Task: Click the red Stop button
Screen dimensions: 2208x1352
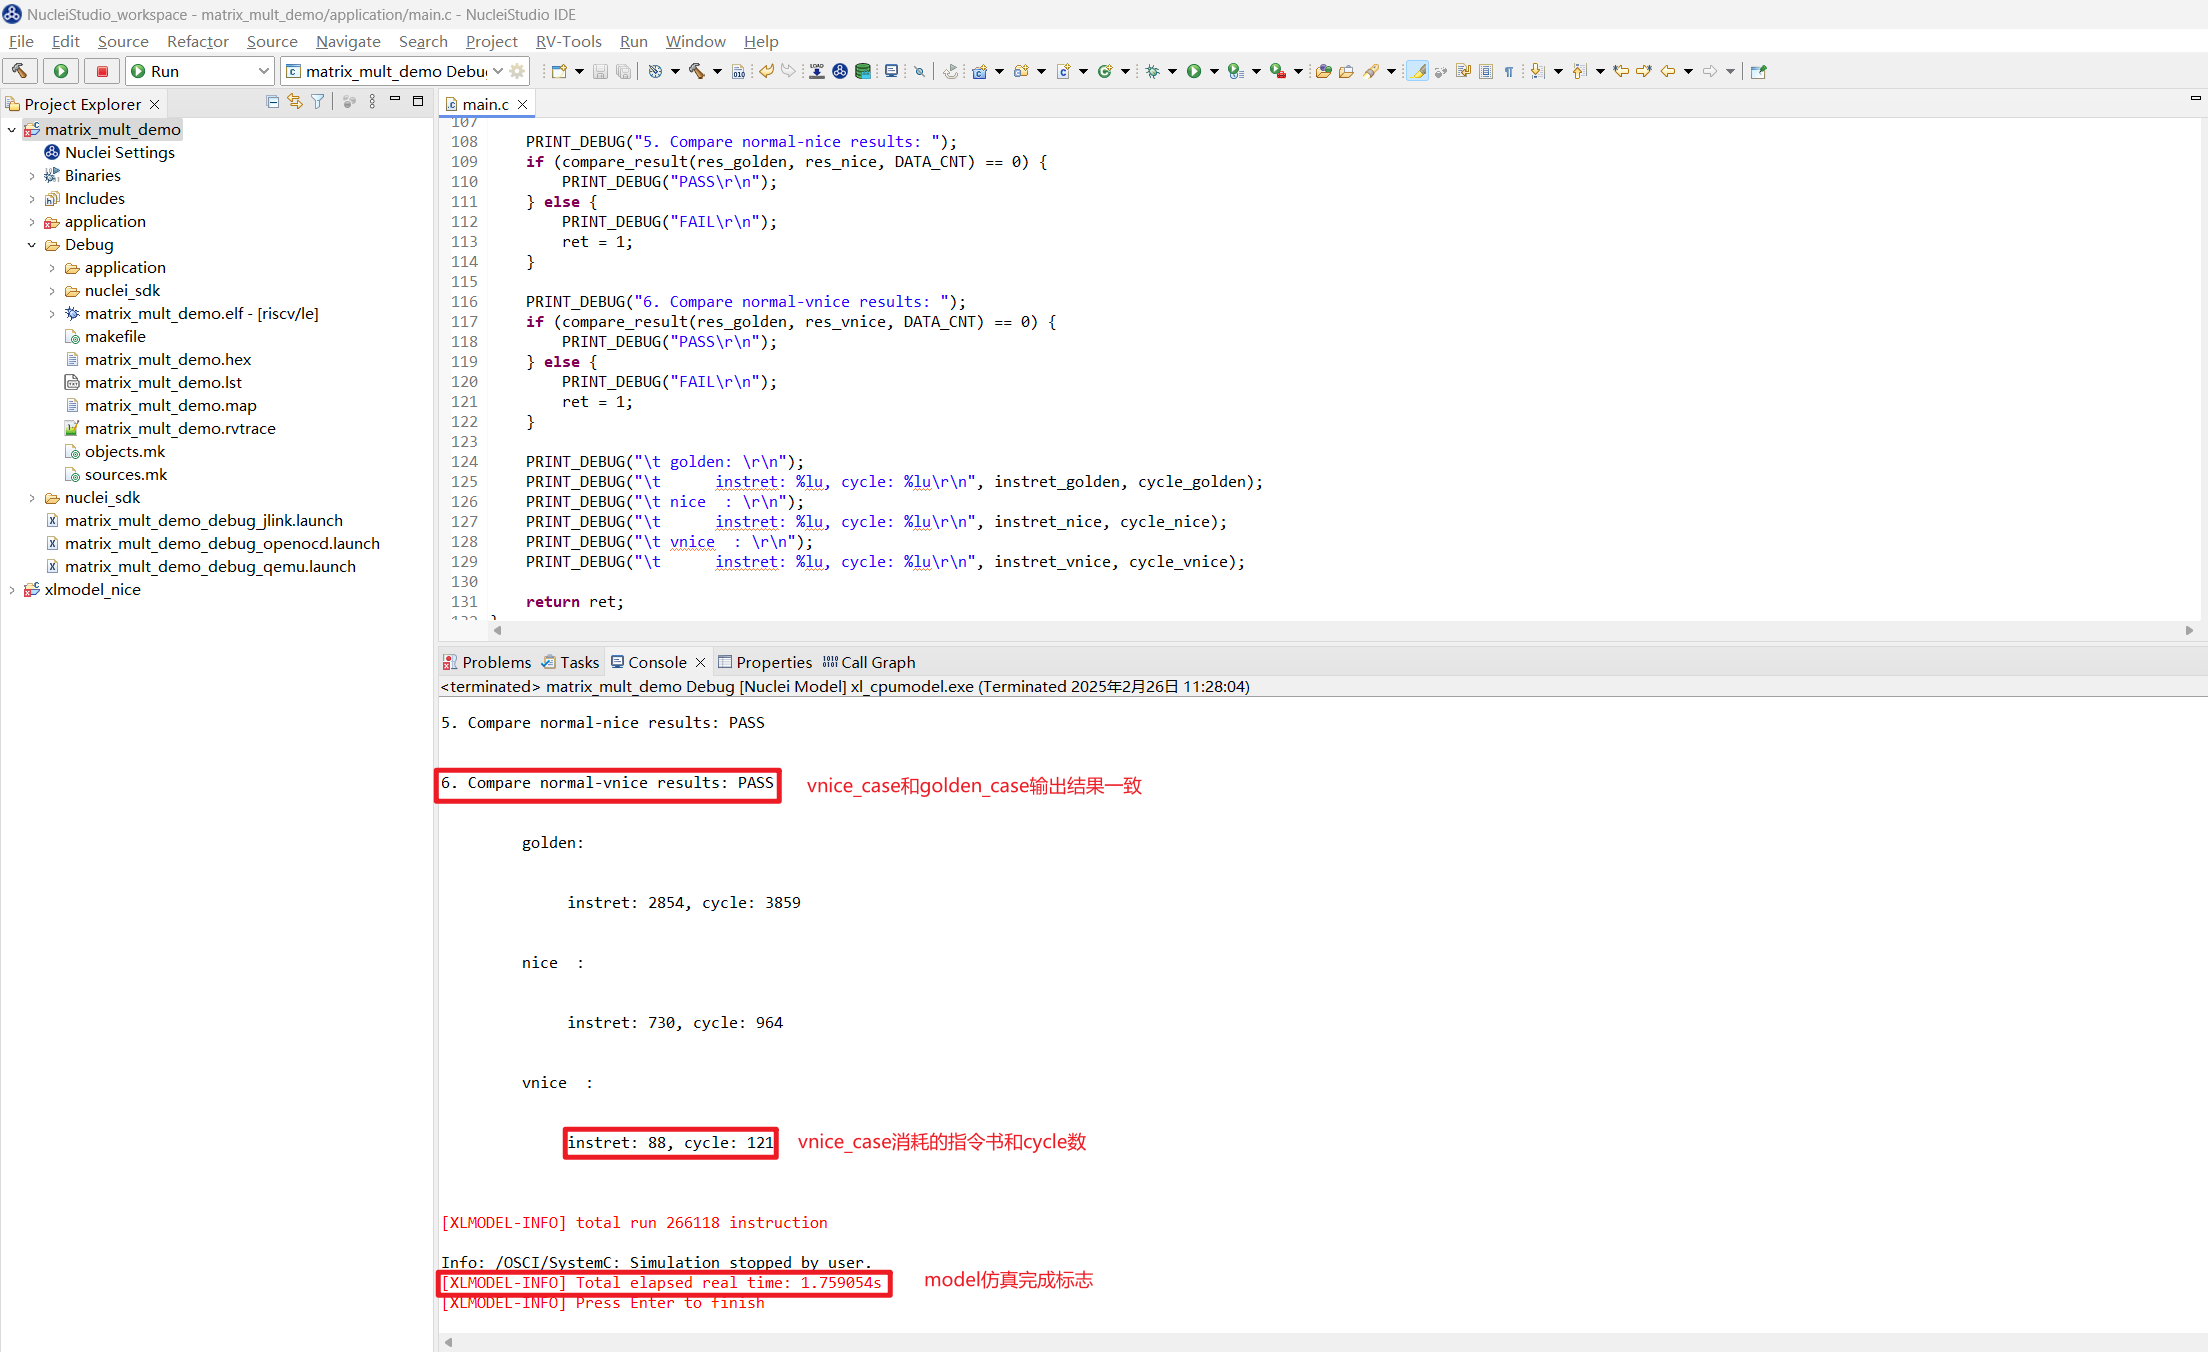Action: pyautogui.click(x=102, y=71)
